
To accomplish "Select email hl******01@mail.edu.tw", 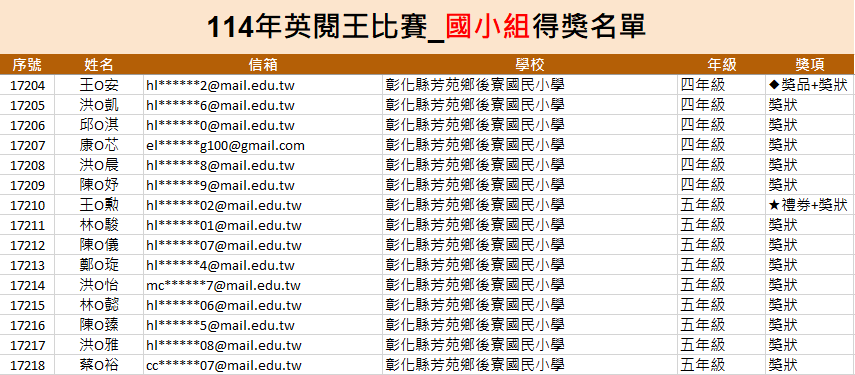I will 224,226.
